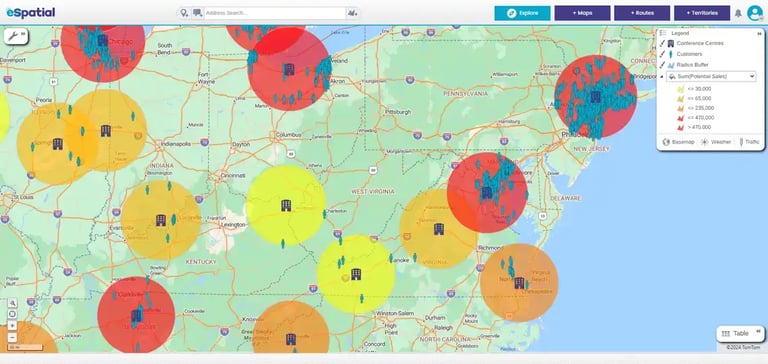Click the <= 30,000 yellow swatch
Screen dimensions: 768x364
click(x=680, y=89)
